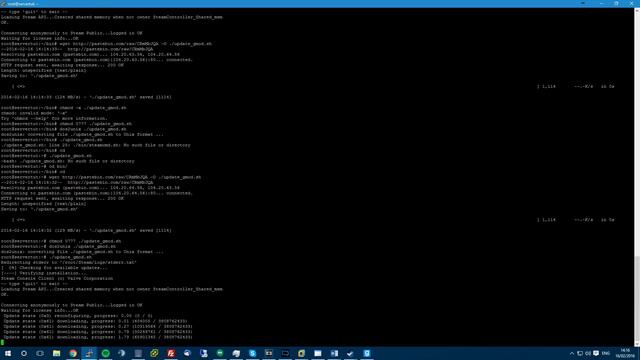Show hidden system tray icons
This screenshot has width=640, height=360.
572,353
